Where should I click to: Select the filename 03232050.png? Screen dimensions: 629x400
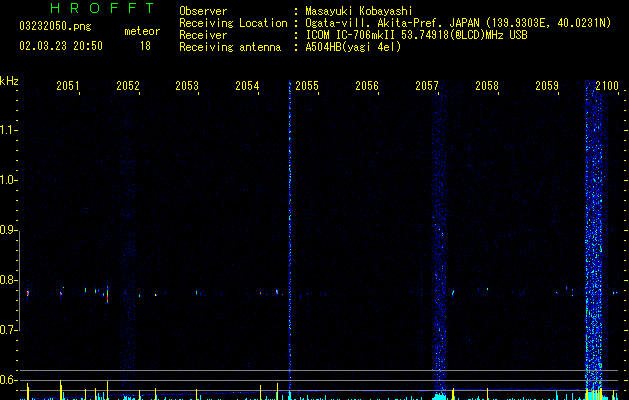pos(55,26)
